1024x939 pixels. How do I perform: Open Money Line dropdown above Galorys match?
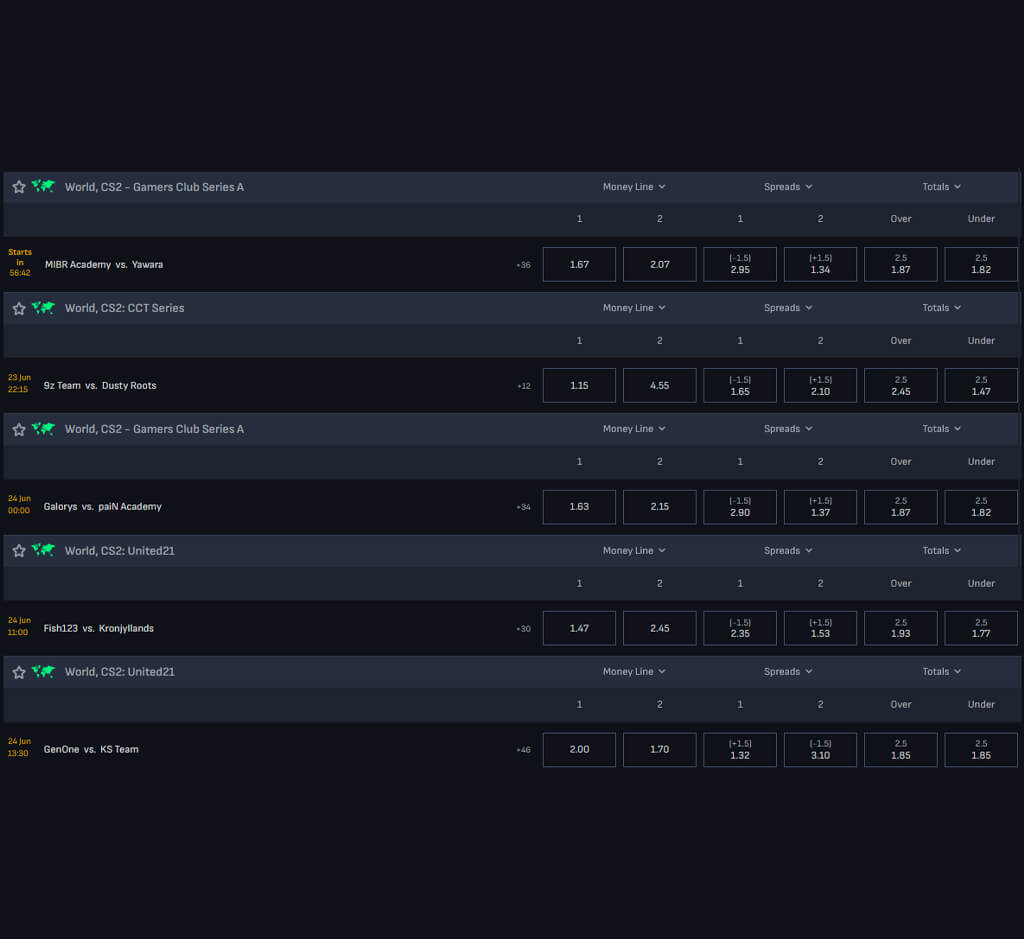634,428
